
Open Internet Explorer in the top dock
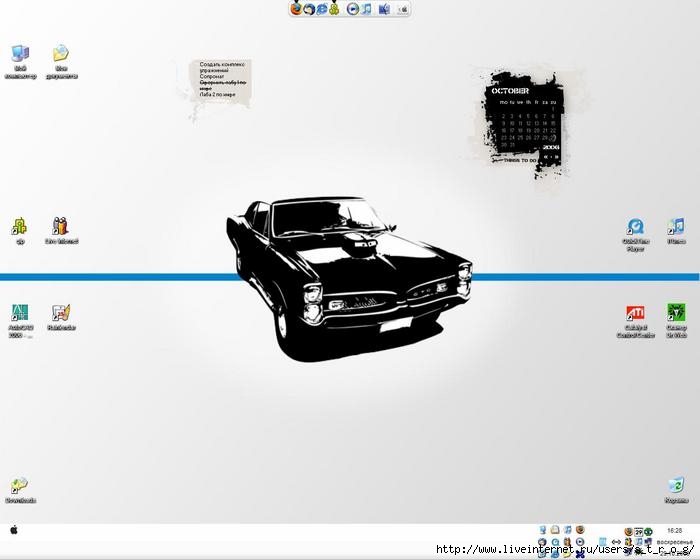pyautogui.click(x=321, y=9)
